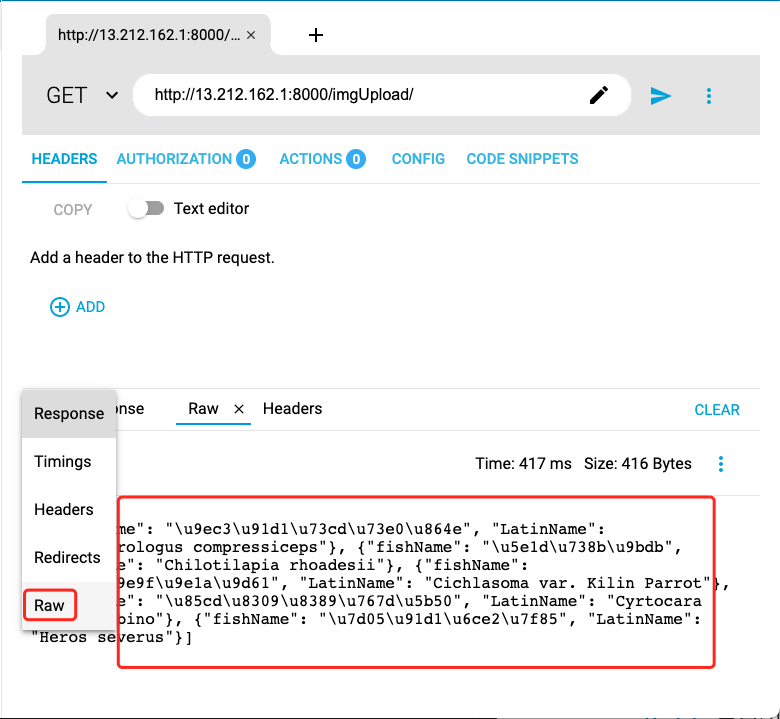Image resolution: width=780 pixels, height=719 pixels.
Task: Click 'Cichlasoma var. Kilin Parrot' in raw response
Action: [x=567, y=583]
